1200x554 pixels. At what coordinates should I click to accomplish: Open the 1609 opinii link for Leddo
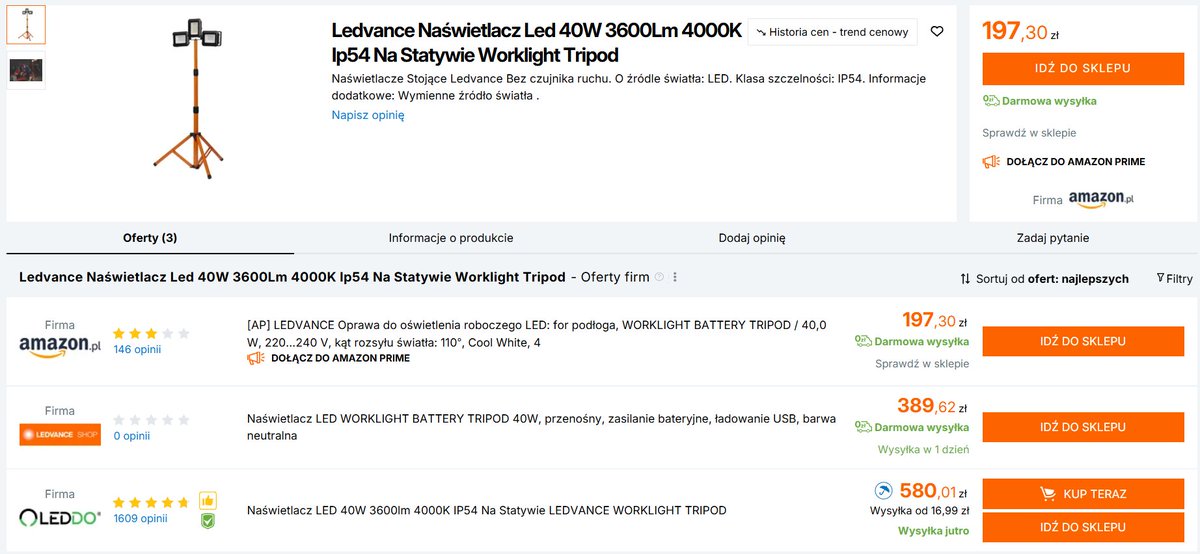click(x=140, y=518)
